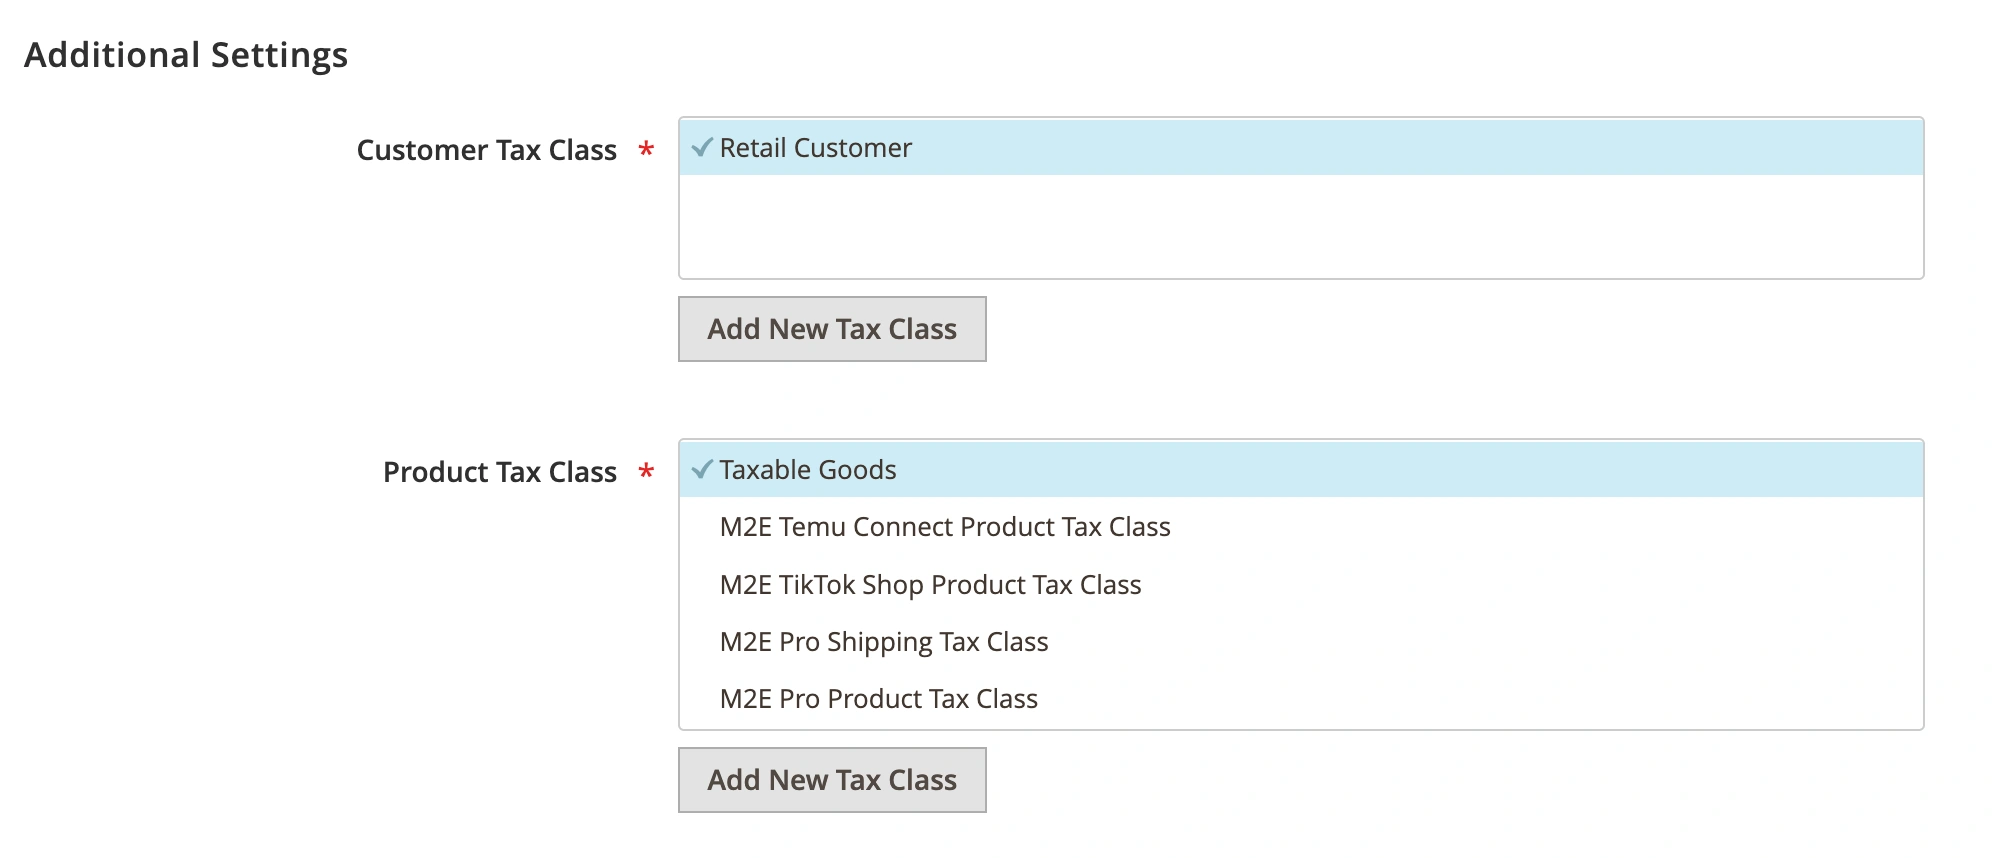
Task: Select the Retail Customer tax class option
Action: tap(815, 148)
